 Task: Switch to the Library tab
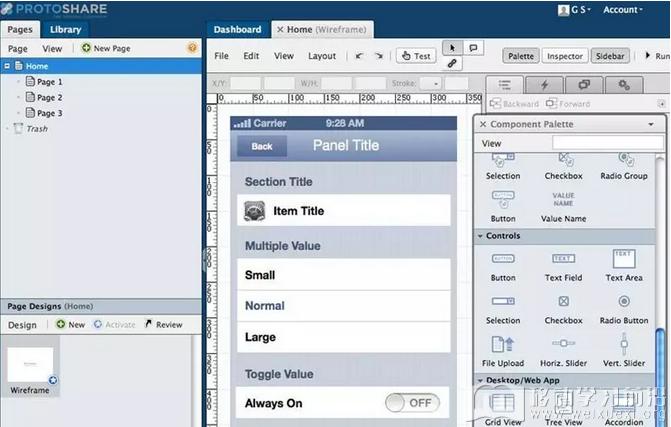tap(65, 30)
